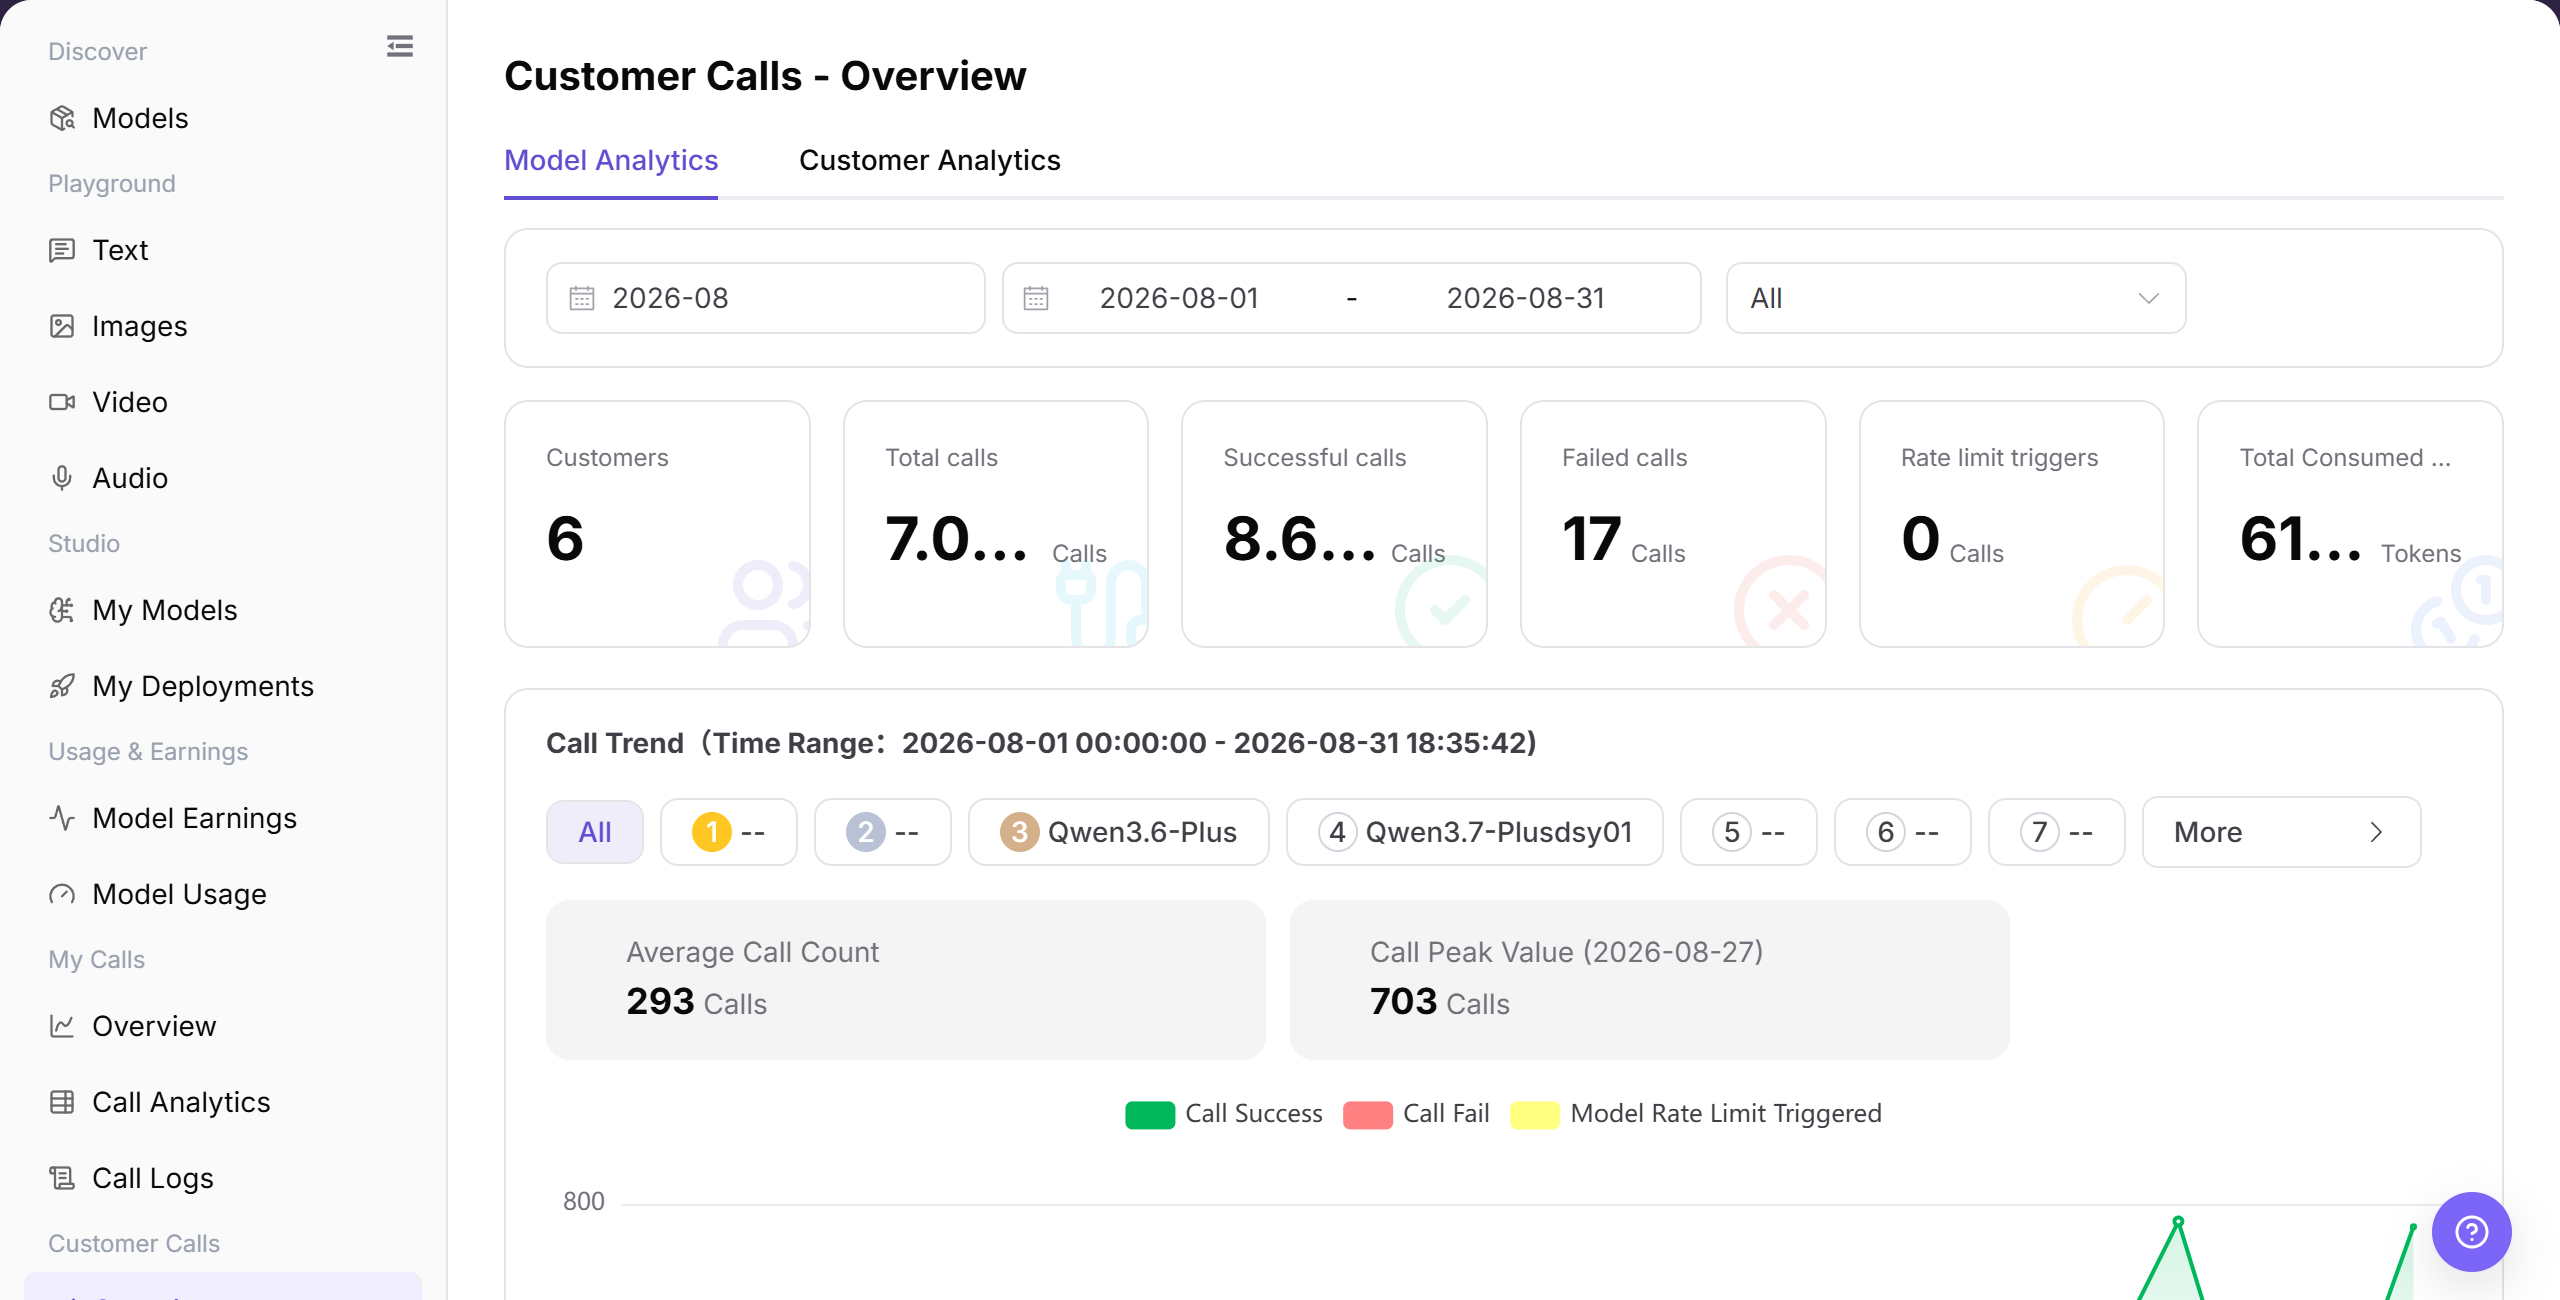Click the My Models brain icon

pyautogui.click(x=62, y=610)
